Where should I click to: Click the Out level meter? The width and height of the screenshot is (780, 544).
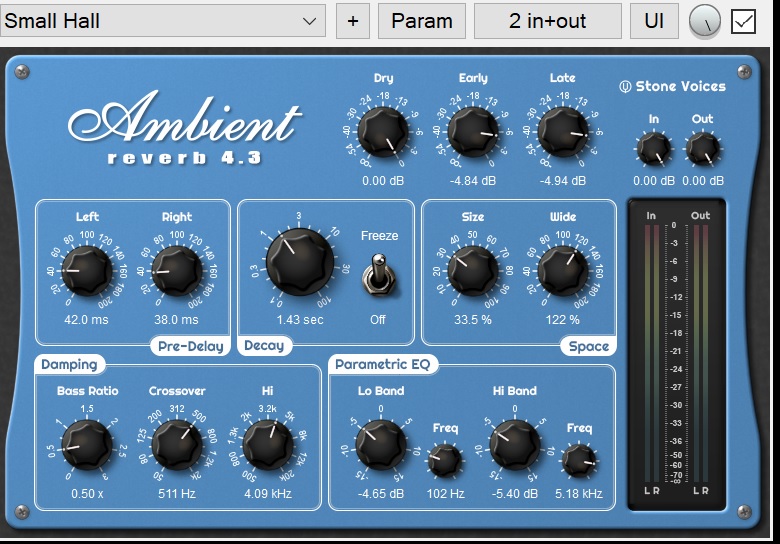click(700, 354)
